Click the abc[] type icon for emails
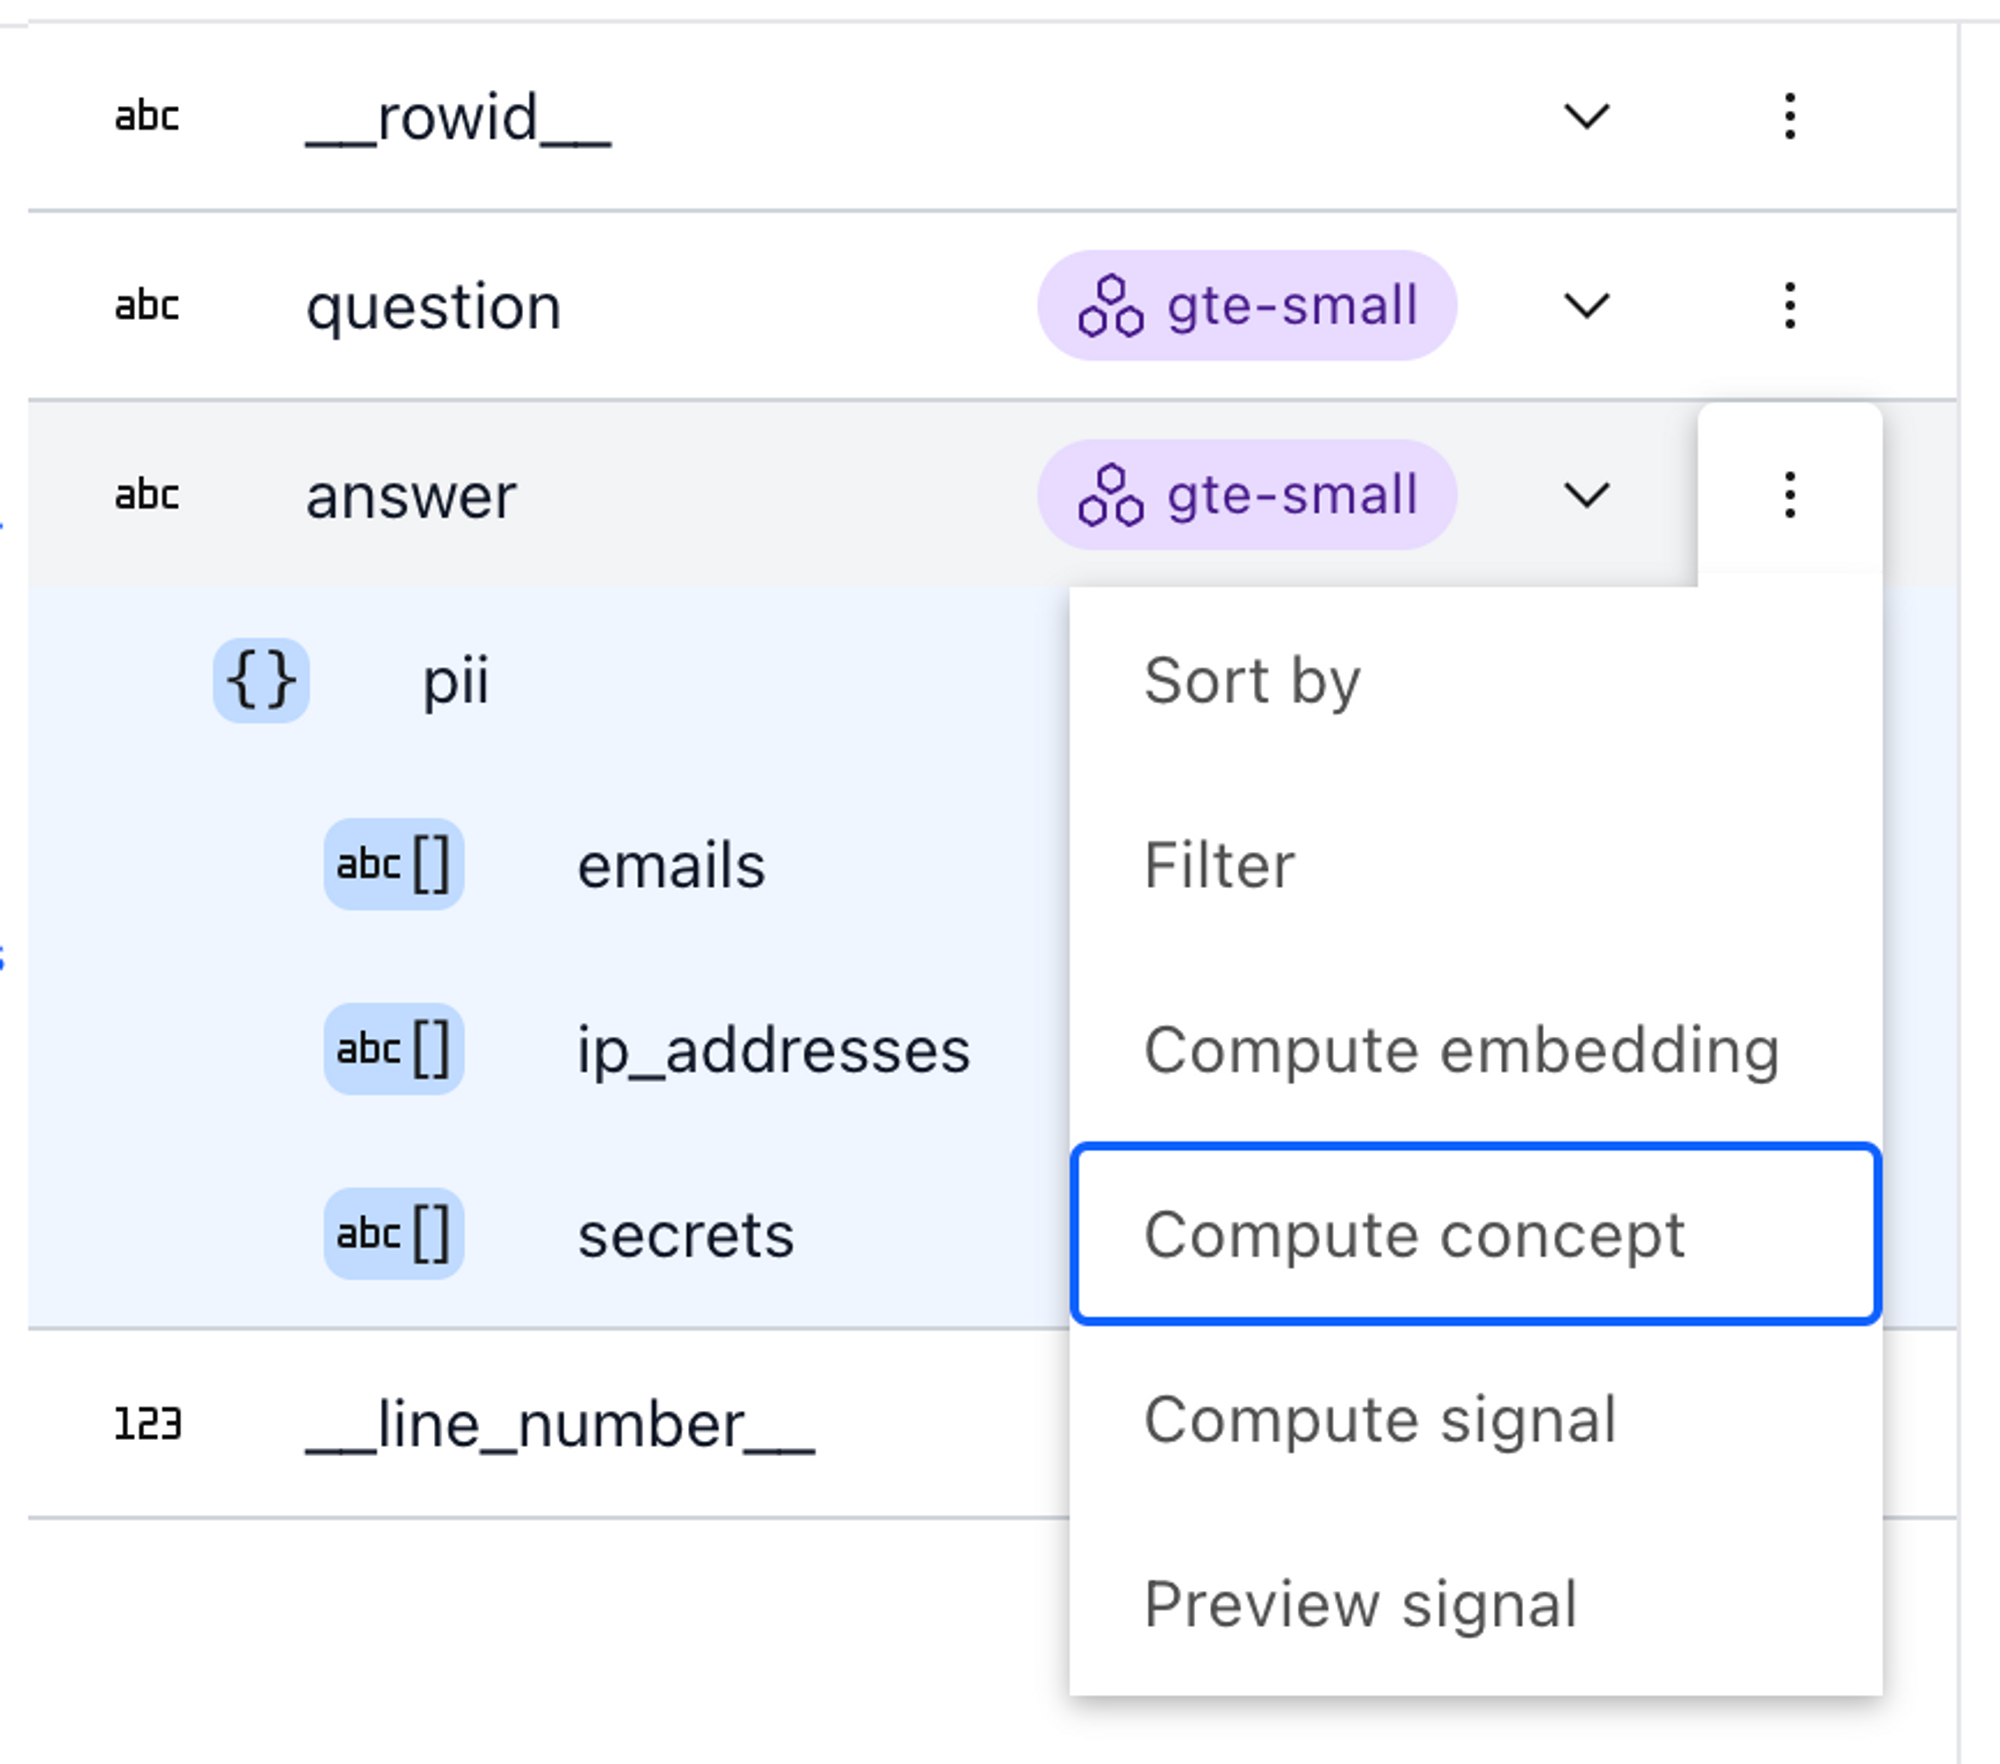The image size is (2000, 1764). [394, 864]
